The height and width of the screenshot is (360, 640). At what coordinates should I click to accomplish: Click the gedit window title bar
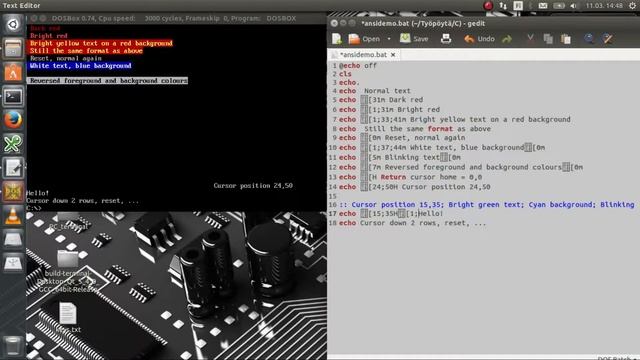(483, 23)
